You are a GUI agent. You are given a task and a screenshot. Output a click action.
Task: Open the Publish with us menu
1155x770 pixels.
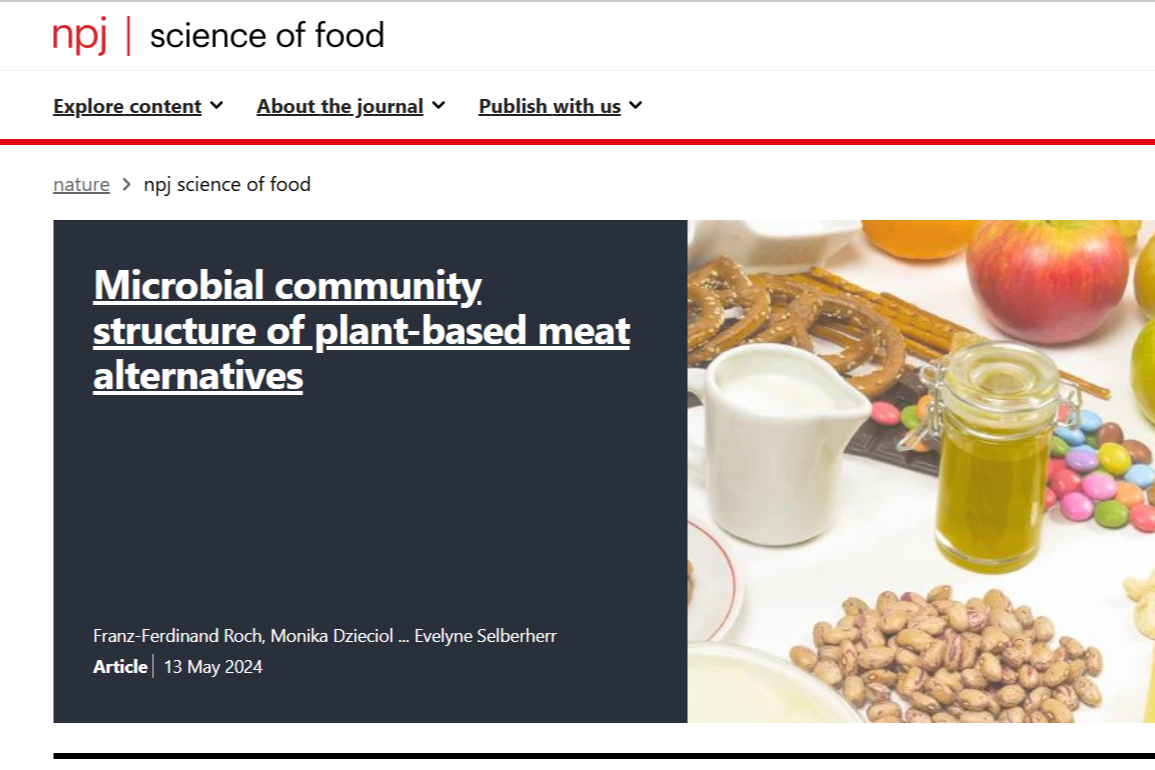coord(549,106)
